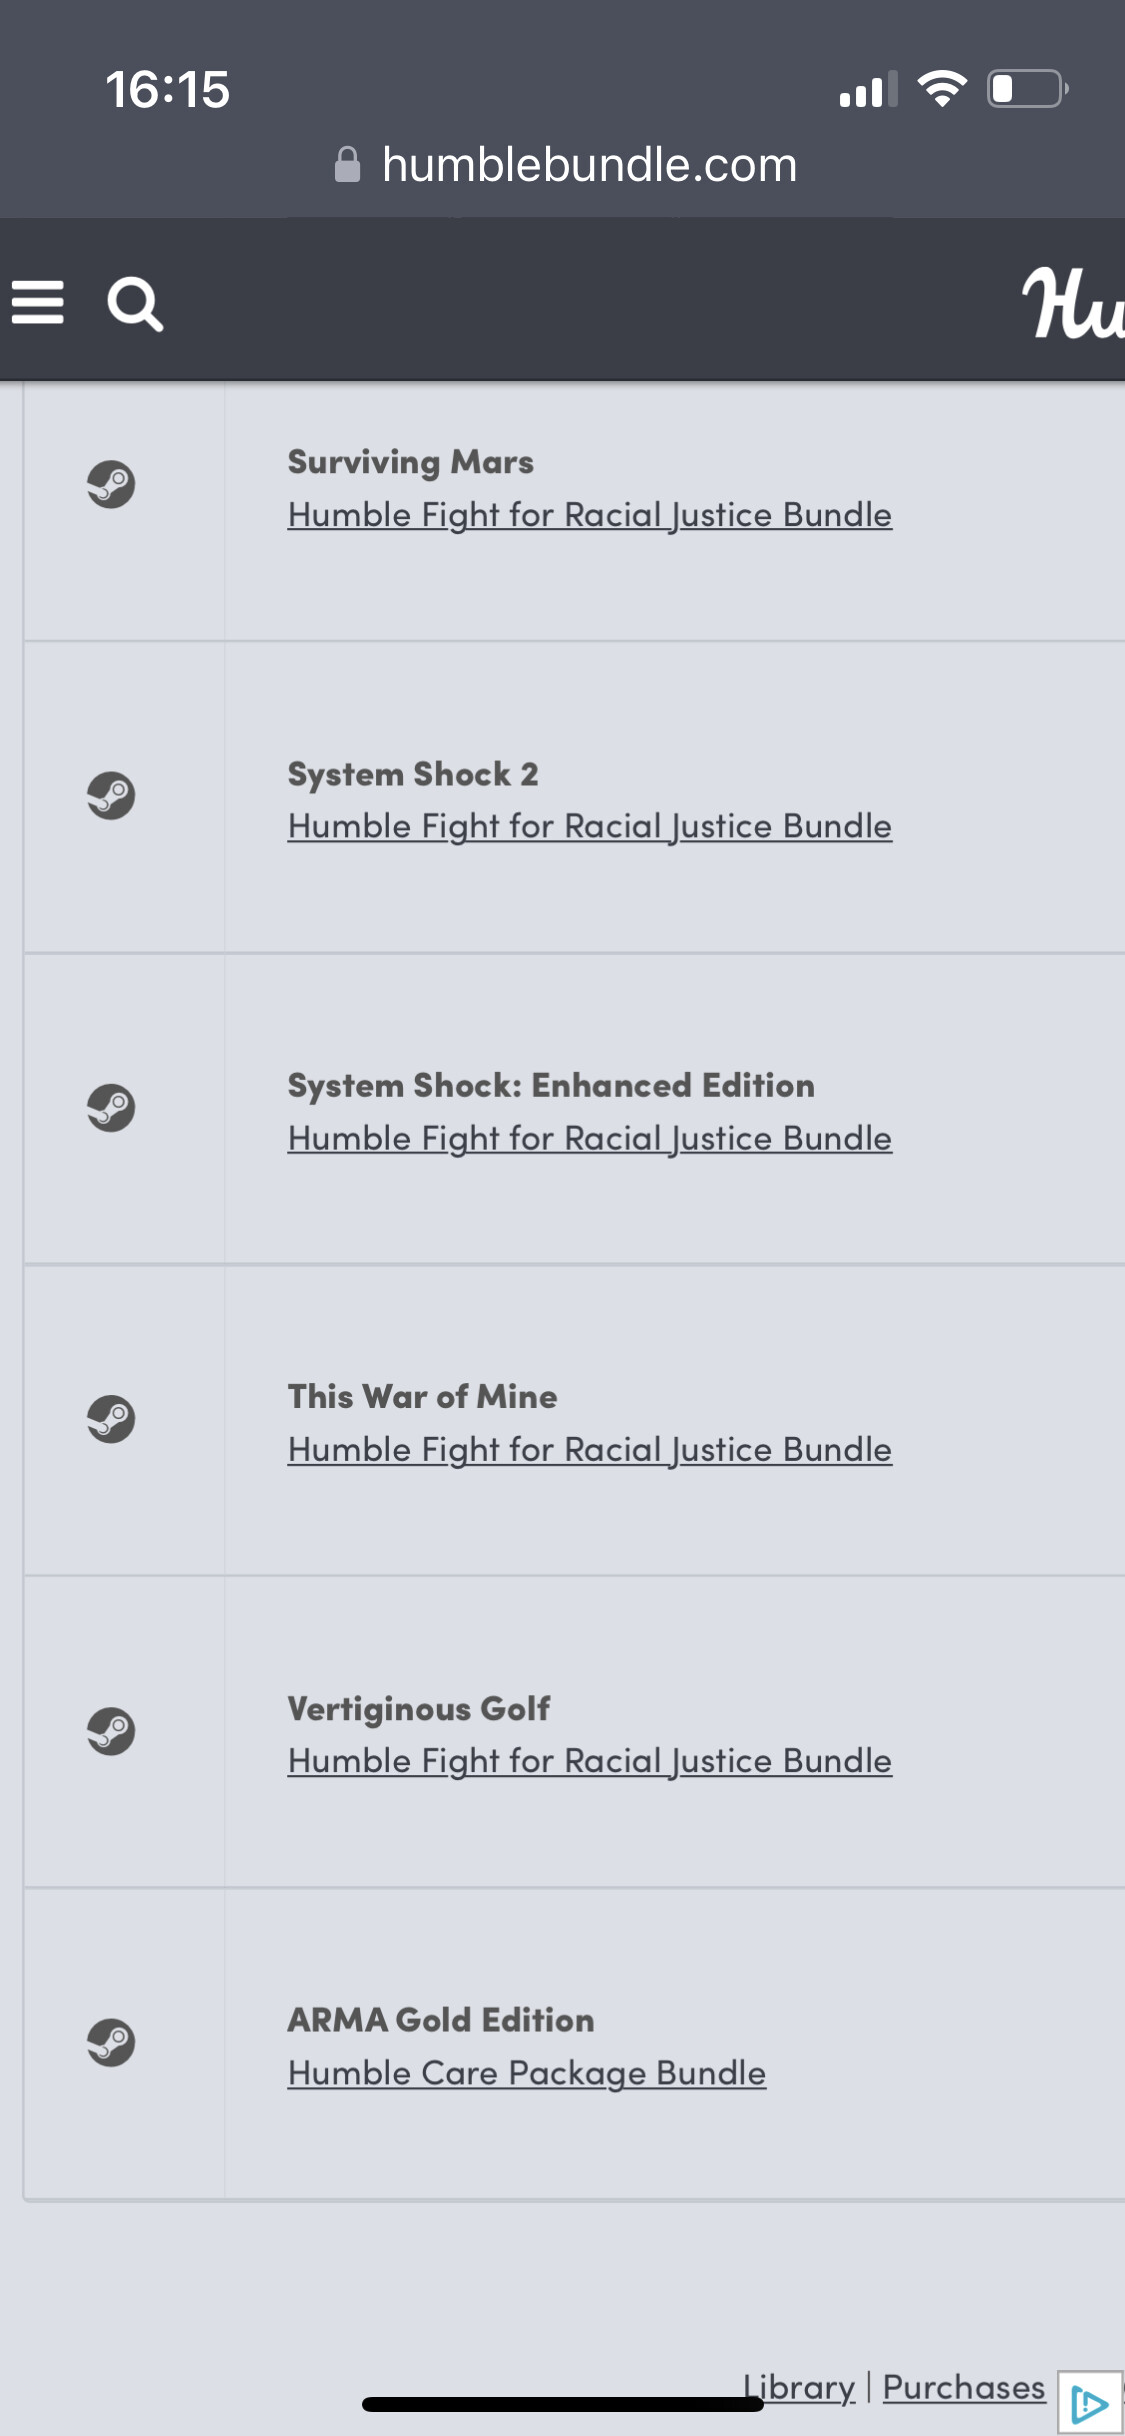This screenshot has width=1125, height=2436.
Task: Open bundle link under System Shock 2
Action: pos(589,827)
